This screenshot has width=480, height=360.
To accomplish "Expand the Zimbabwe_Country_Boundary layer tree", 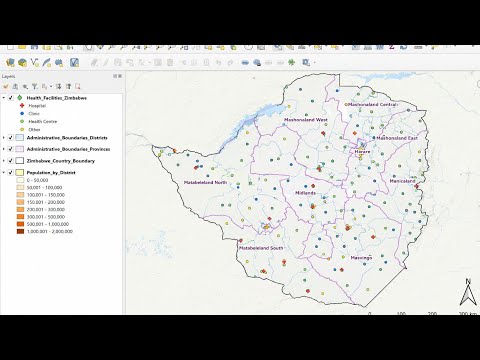I will click(4, 161).
